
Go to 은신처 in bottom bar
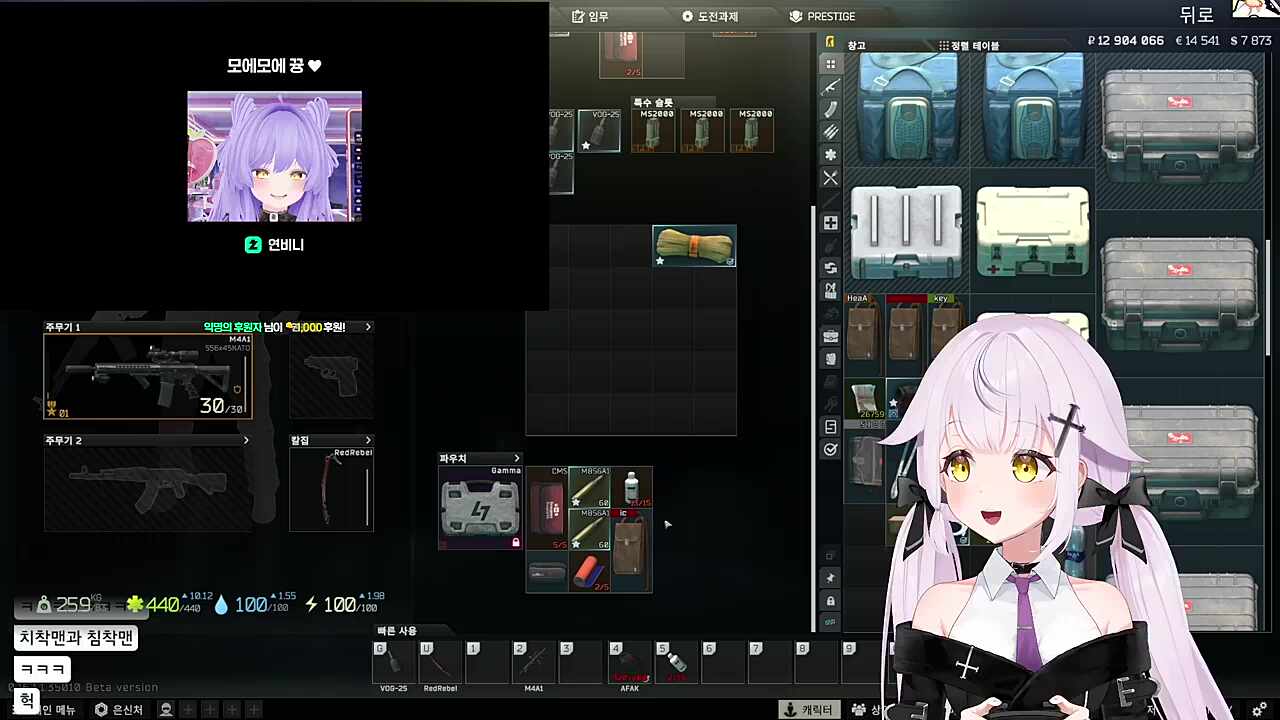[x=118, y=710]
